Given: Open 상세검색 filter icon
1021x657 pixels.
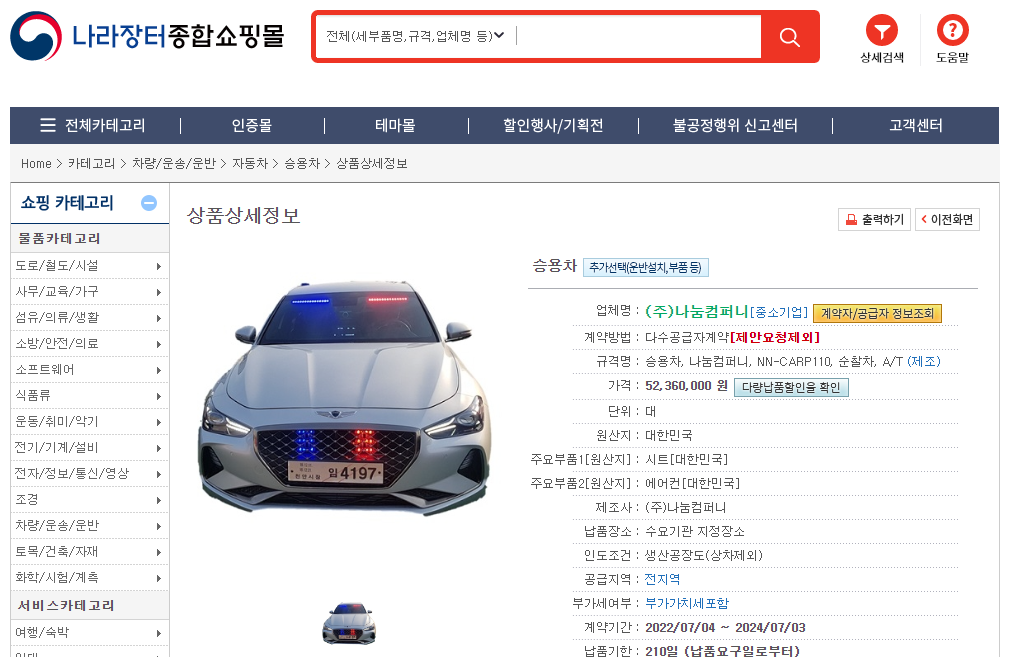Looking at the screenshot, I should (882, 30).
